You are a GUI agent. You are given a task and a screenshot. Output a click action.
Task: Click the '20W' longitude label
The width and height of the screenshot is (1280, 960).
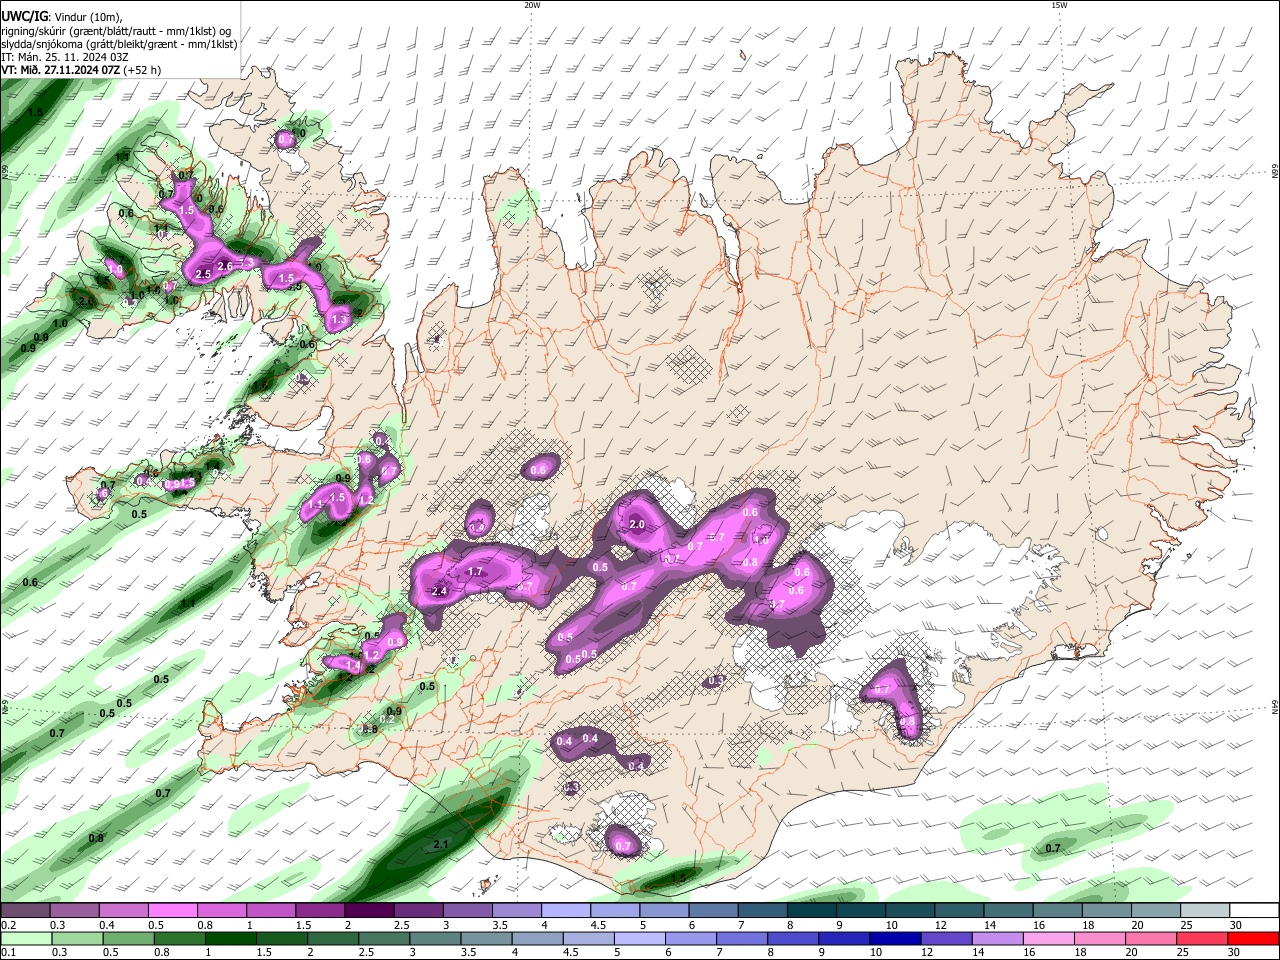coord(532,5)
